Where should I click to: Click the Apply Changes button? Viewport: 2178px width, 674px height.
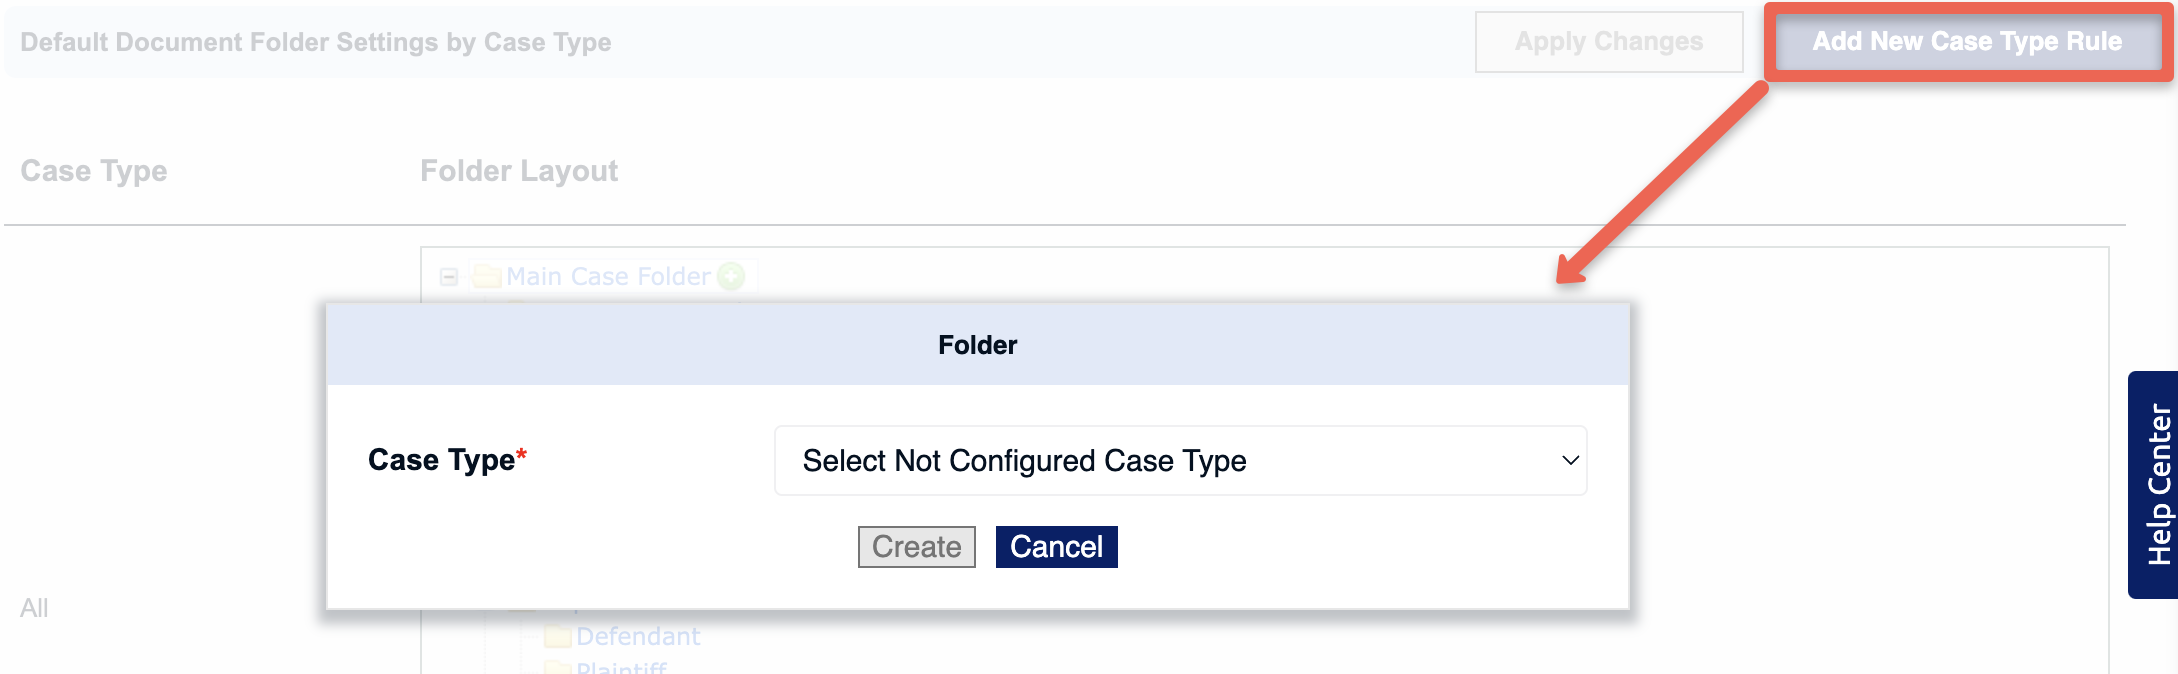[1609, 42]
